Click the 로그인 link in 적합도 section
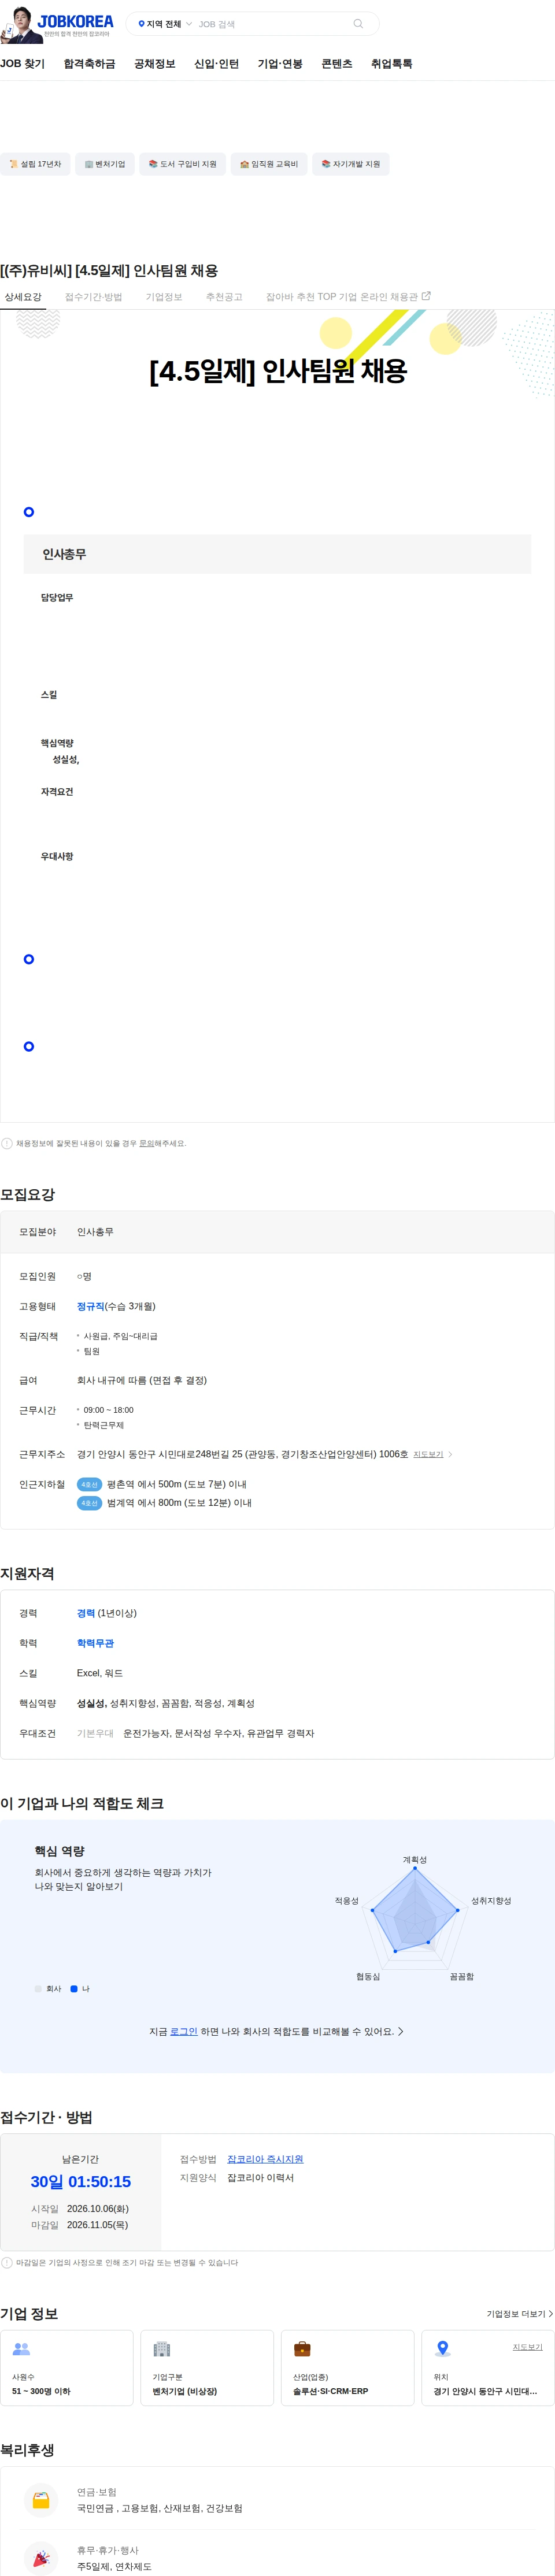The width and height of the screenshot is (555, 2576). tap(184, 2031)
